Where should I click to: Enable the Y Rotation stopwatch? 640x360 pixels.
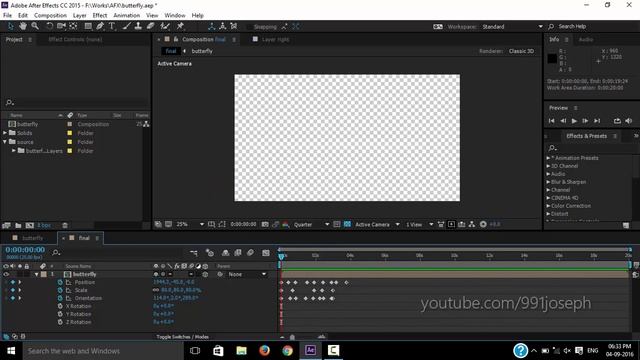60,314
